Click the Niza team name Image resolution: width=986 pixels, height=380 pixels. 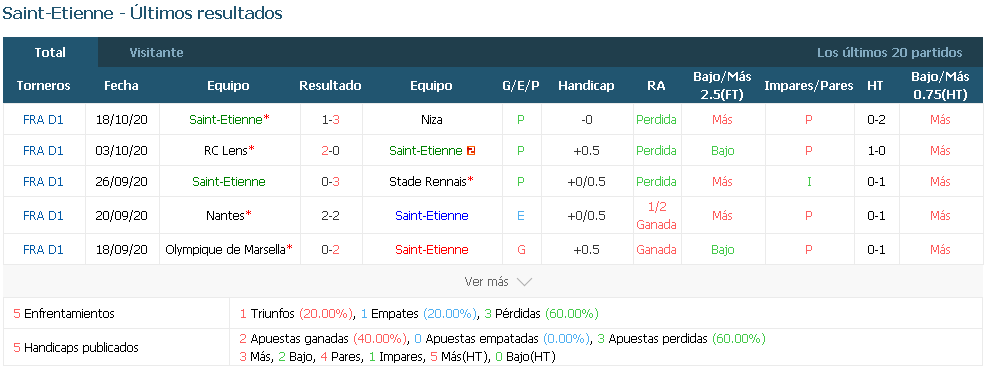pos(431,120)
